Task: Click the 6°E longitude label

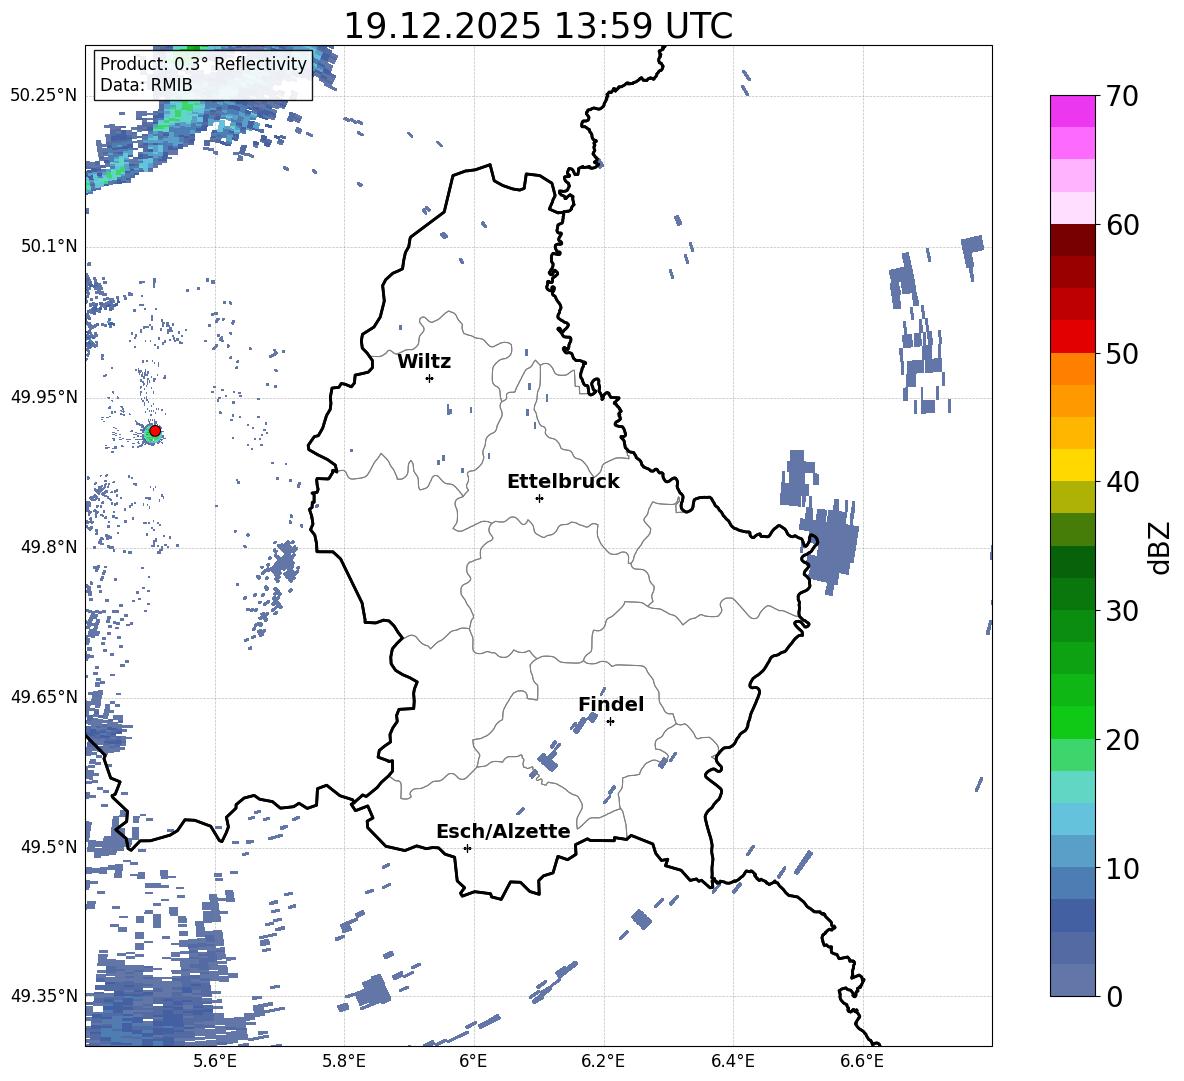Action: (473, 1061)
